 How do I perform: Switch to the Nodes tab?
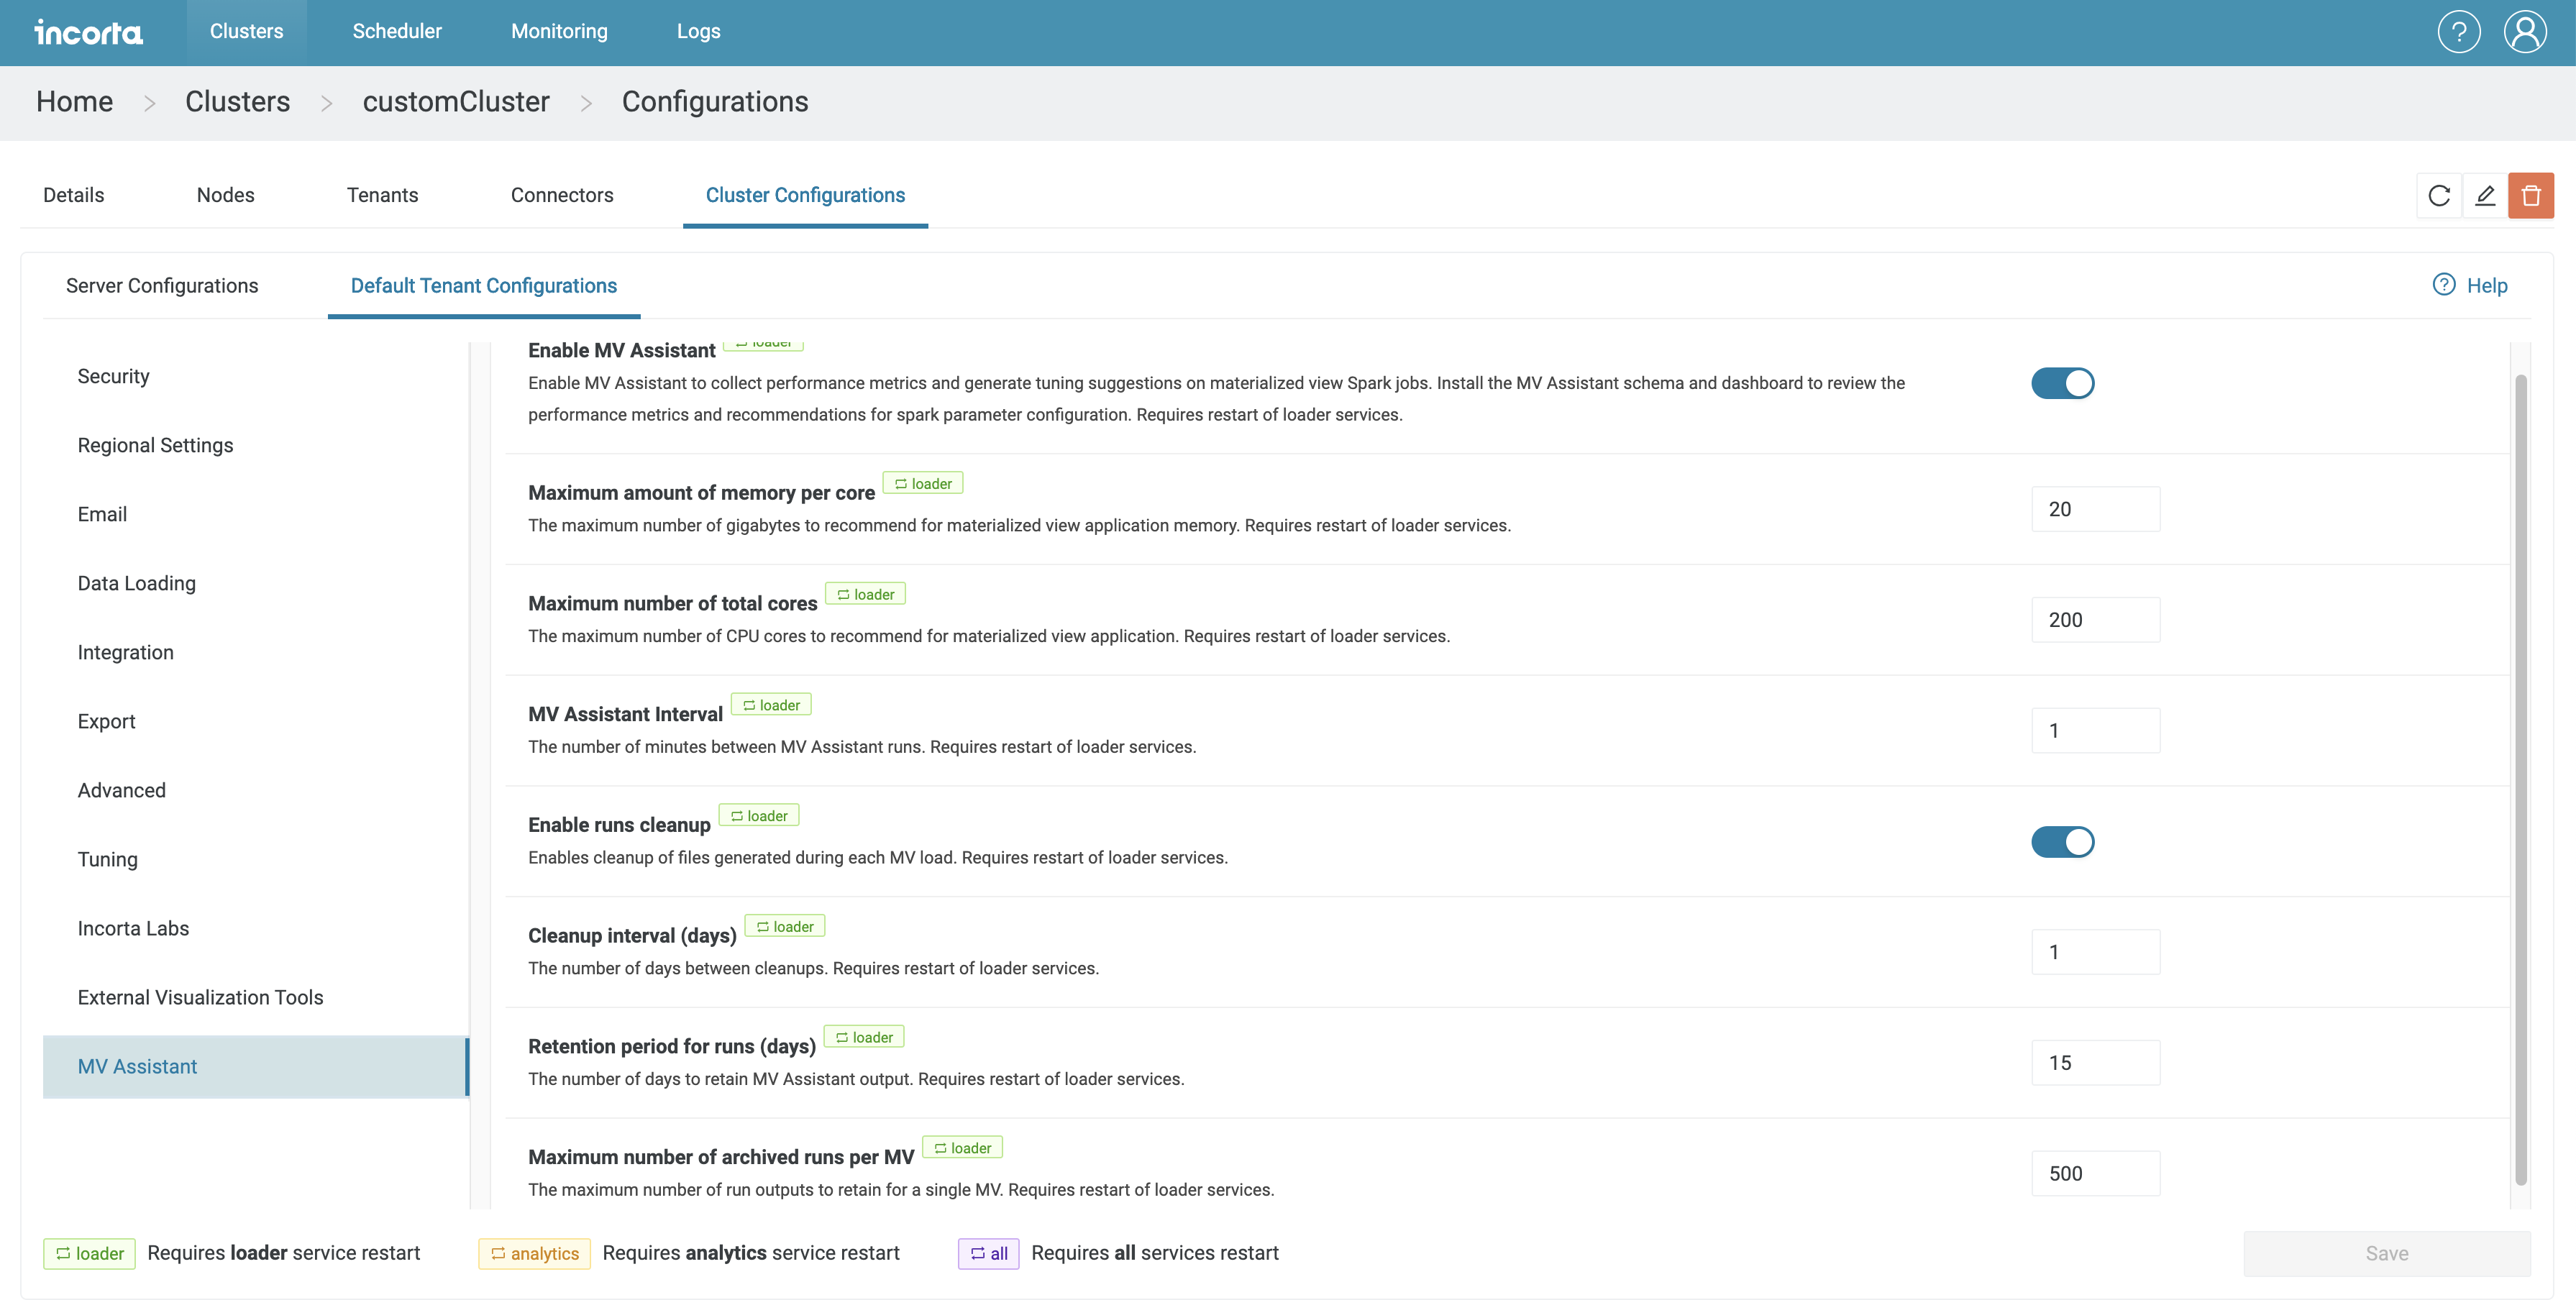225,196
